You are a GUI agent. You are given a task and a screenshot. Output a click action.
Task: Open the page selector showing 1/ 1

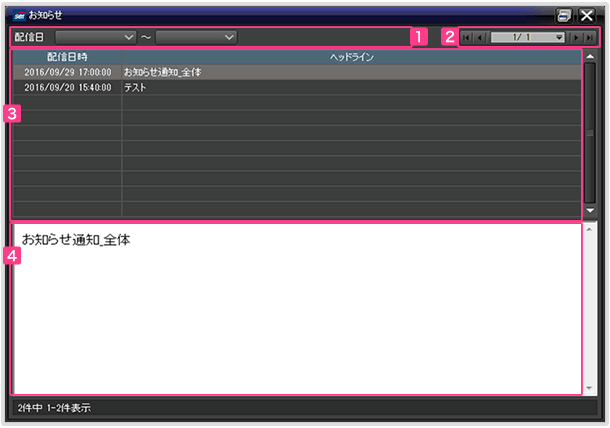(x=528, y=37)
